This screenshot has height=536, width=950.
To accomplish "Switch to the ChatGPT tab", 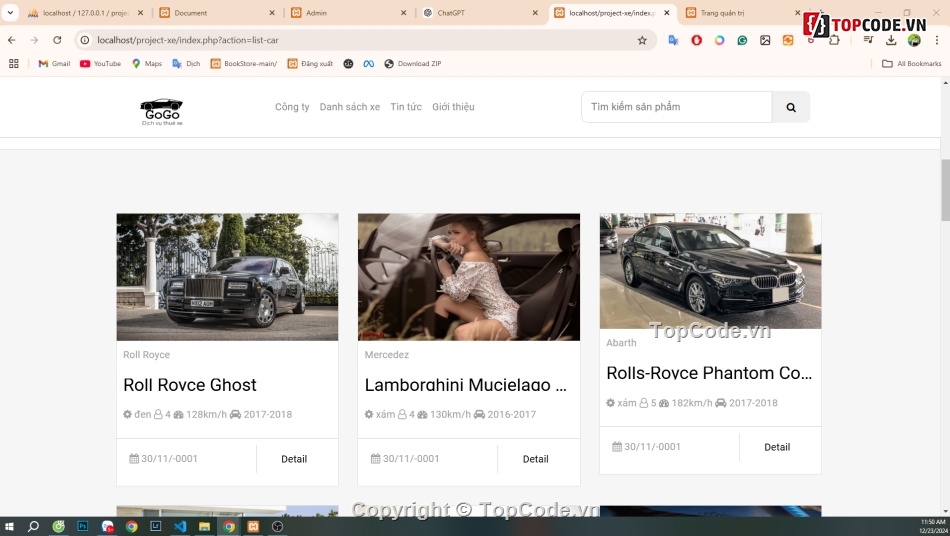I will pos(480,13).
